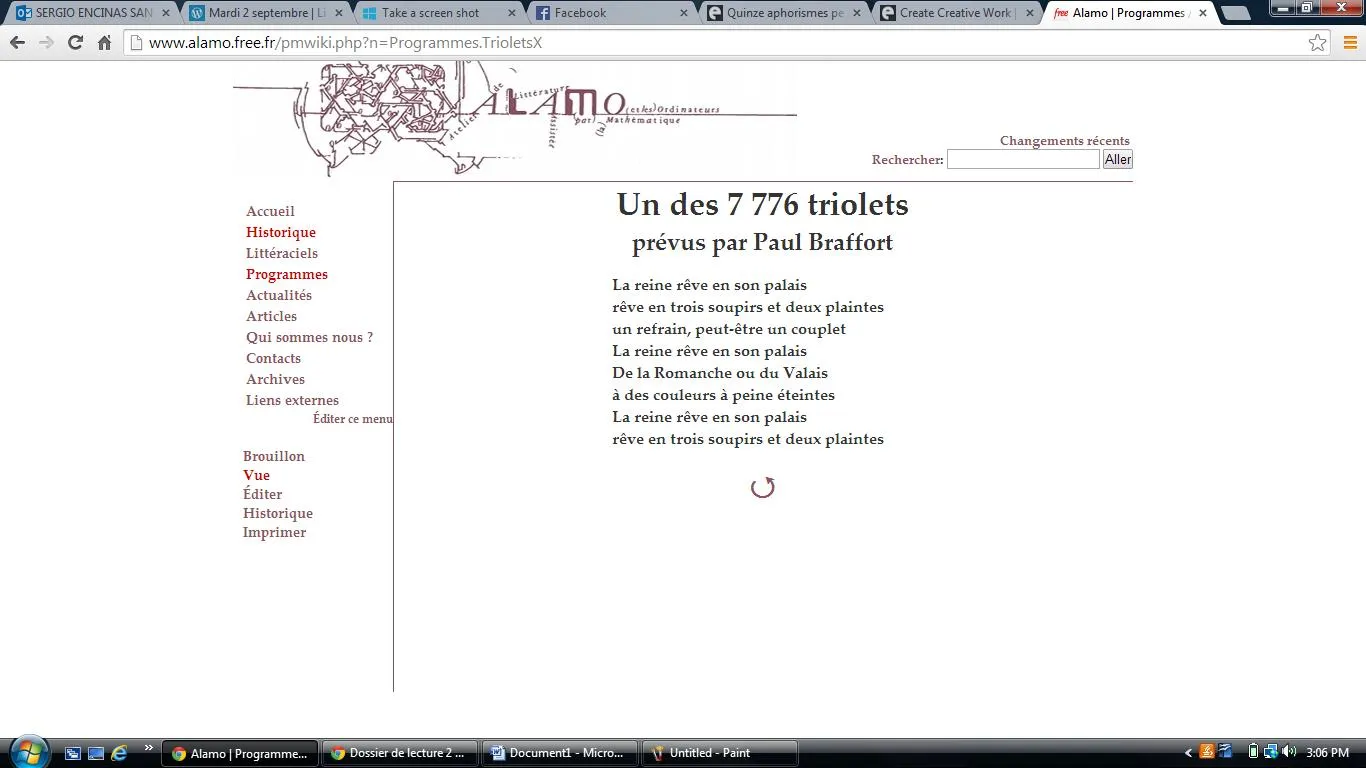Bookmark this page with the star icon
The width and height of the screenshot is (1366, 768).
(1317, 43)
